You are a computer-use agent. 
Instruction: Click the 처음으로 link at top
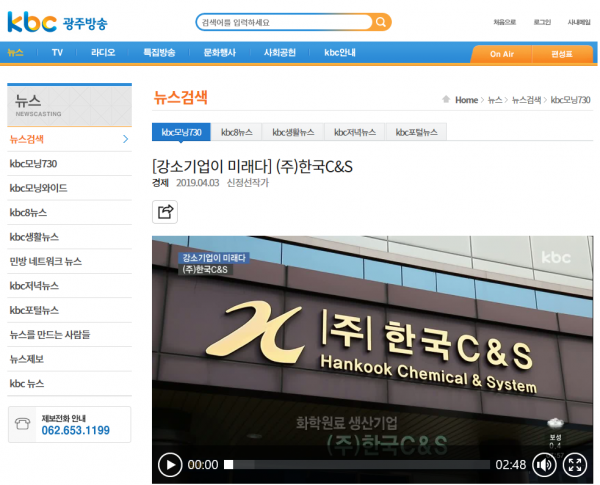[x=505, y=22]
